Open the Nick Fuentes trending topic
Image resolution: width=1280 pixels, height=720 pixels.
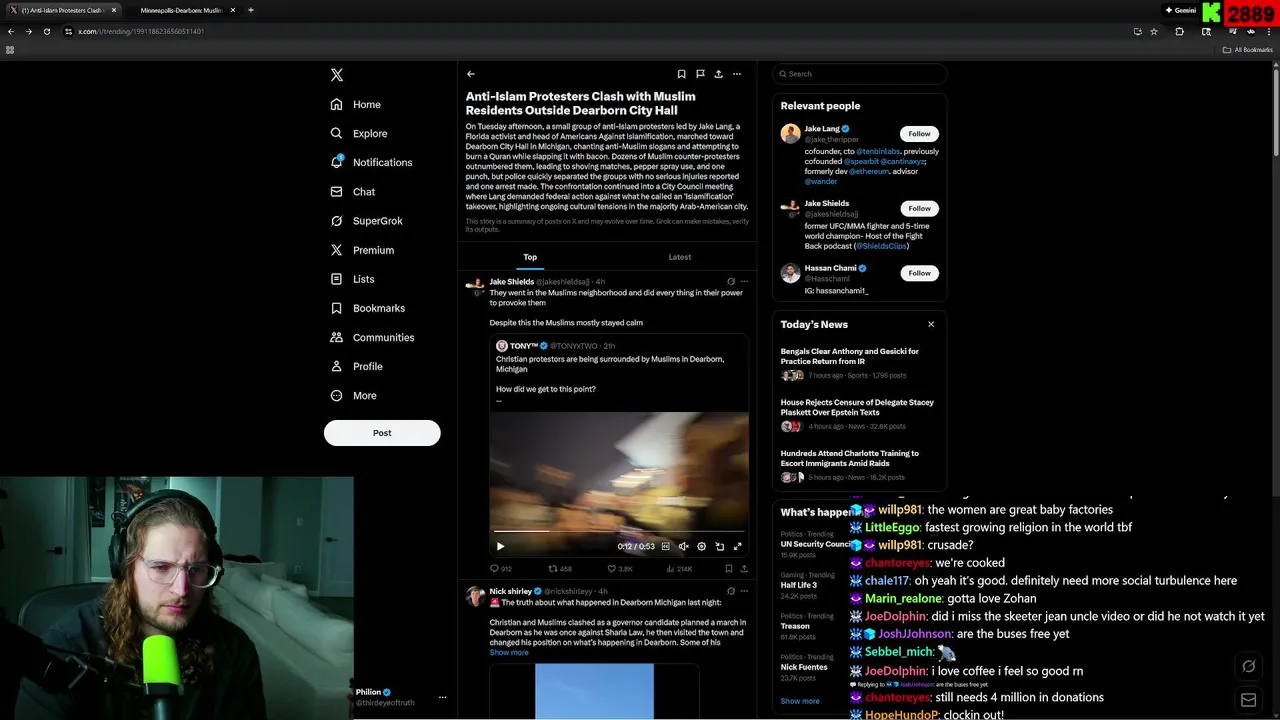[x=806, y=665]
